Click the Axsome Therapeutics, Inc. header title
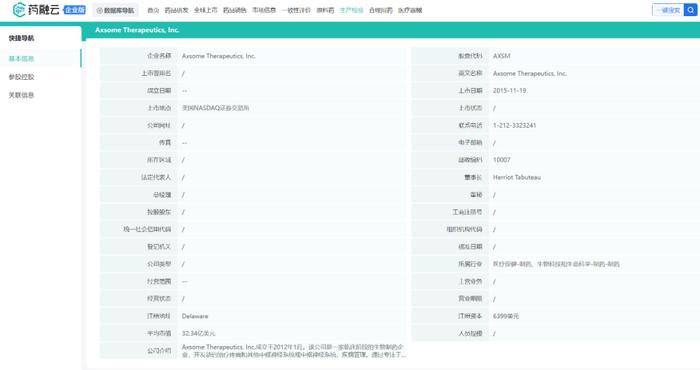 (x=137, y=30)
